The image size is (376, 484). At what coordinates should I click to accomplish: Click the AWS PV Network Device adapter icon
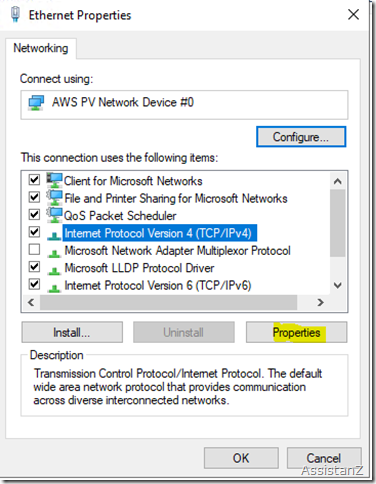click(x=36, y=103)
